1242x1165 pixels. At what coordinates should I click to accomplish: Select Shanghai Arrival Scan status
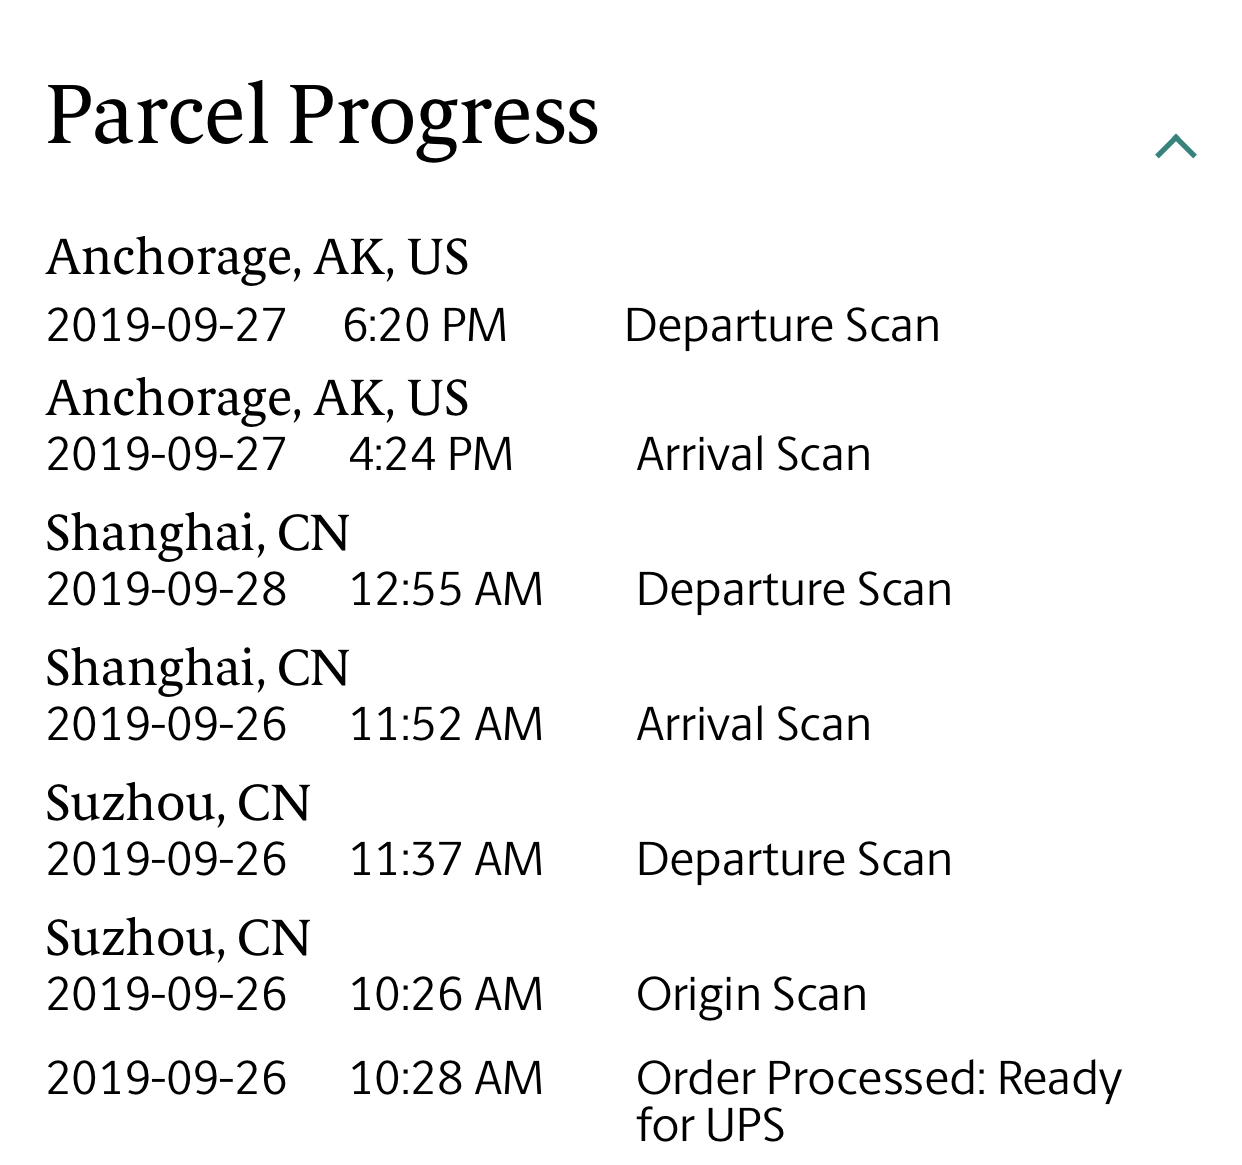click(754, 725)
